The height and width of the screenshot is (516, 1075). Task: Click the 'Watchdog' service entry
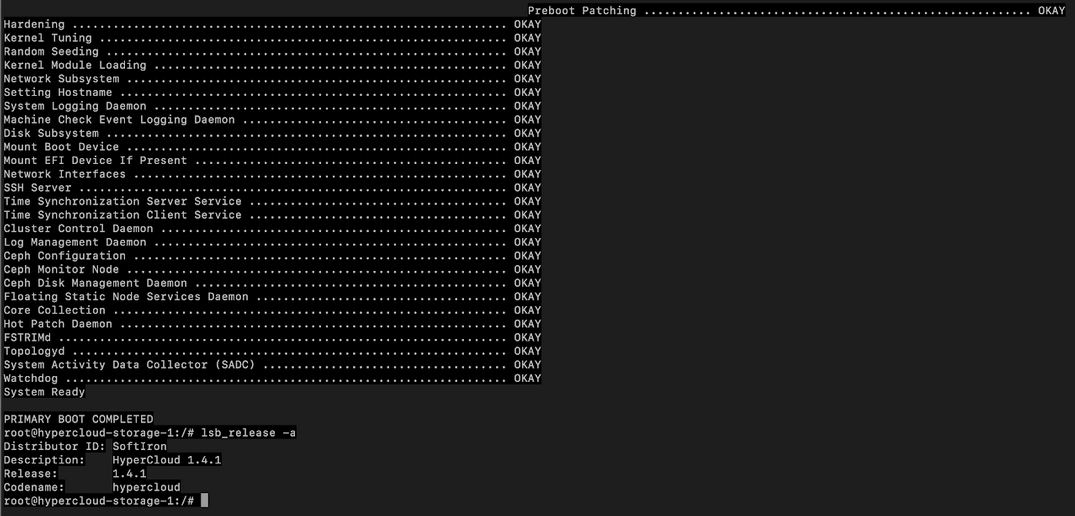coord(31,378)
